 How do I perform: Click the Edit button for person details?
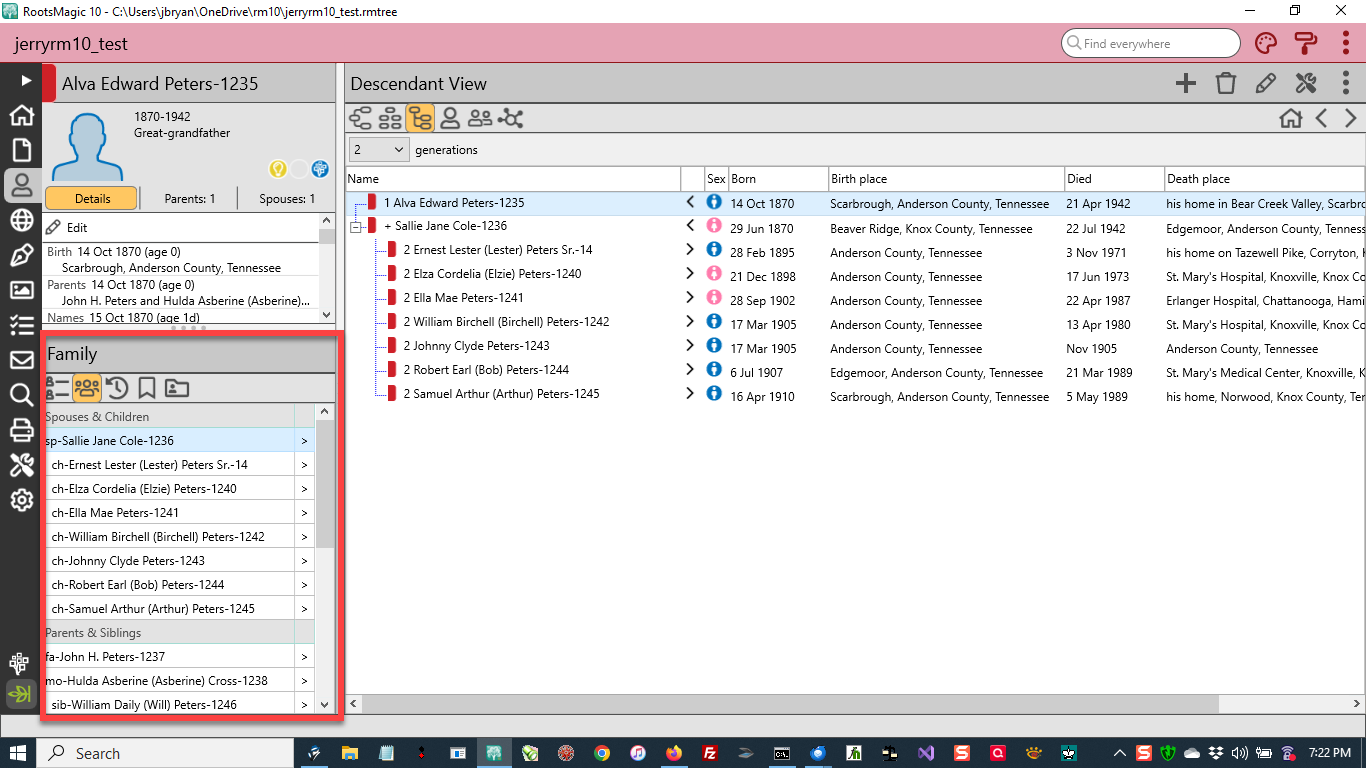(67, 228)
